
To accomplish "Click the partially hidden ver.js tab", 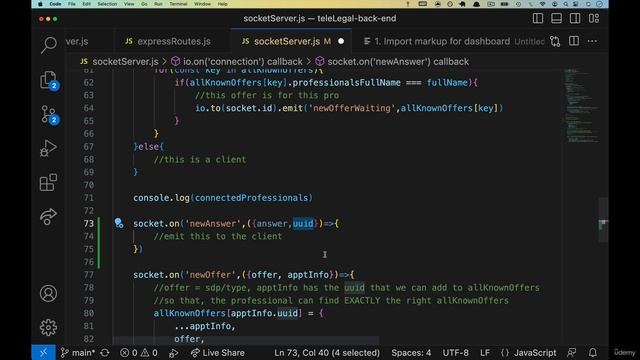I will pos(77,41).
